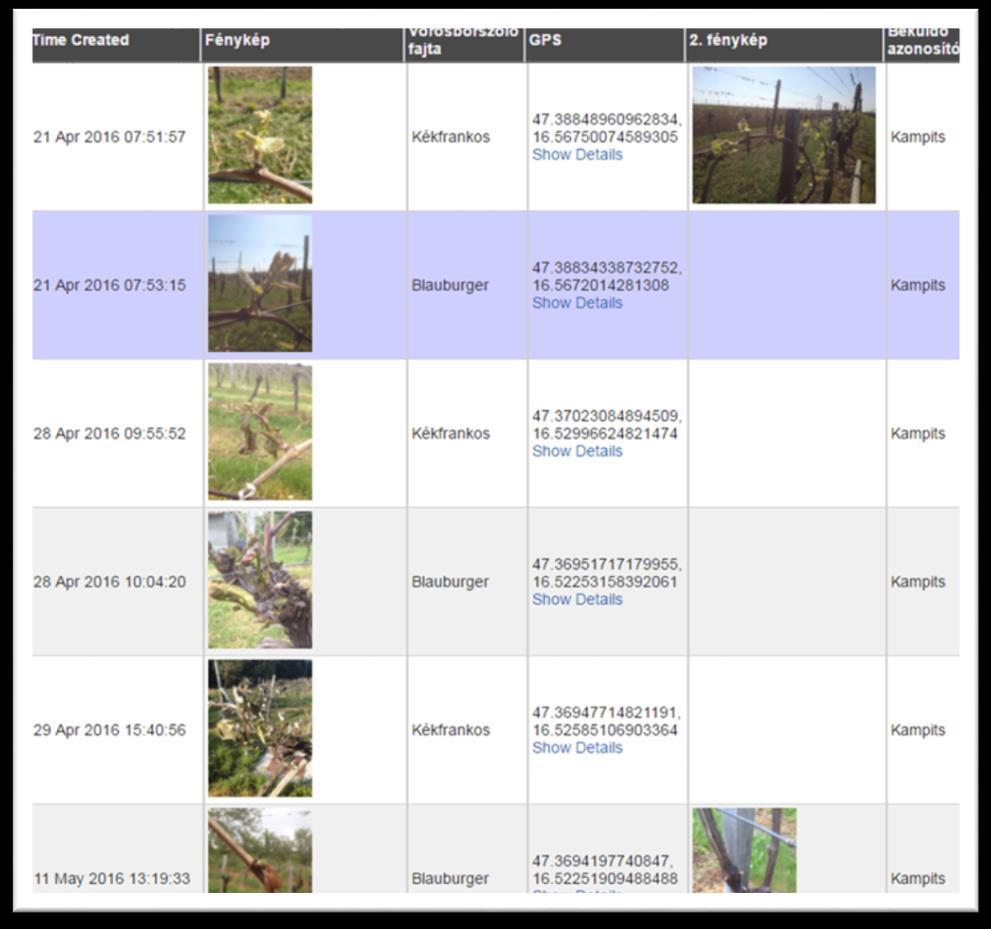
Task: Open Show Details for 29 Apr 15:40:56 row
Action: (577, 748)
